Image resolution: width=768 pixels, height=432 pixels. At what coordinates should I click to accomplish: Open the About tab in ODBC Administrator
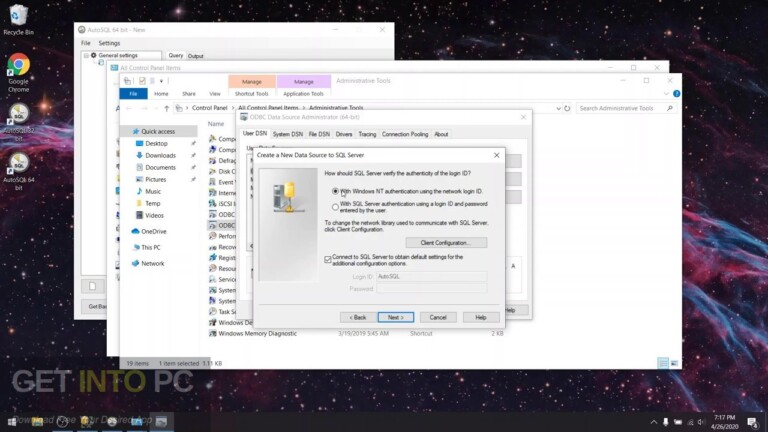pyautogui.click(x=441, y=134)
